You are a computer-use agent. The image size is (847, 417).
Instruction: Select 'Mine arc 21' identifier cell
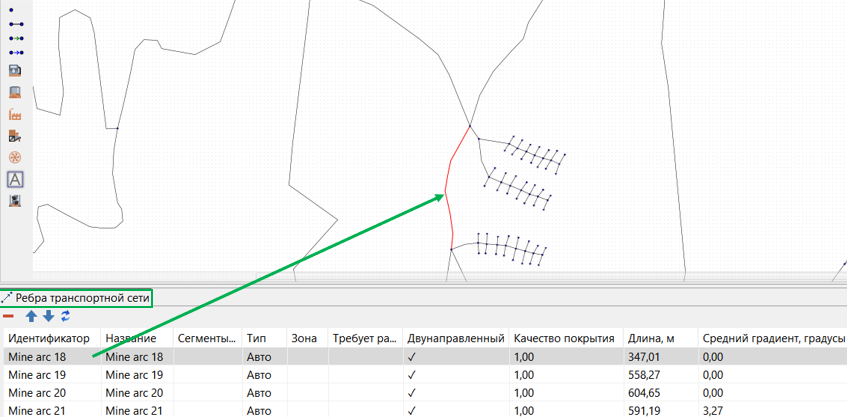point(52,411)
